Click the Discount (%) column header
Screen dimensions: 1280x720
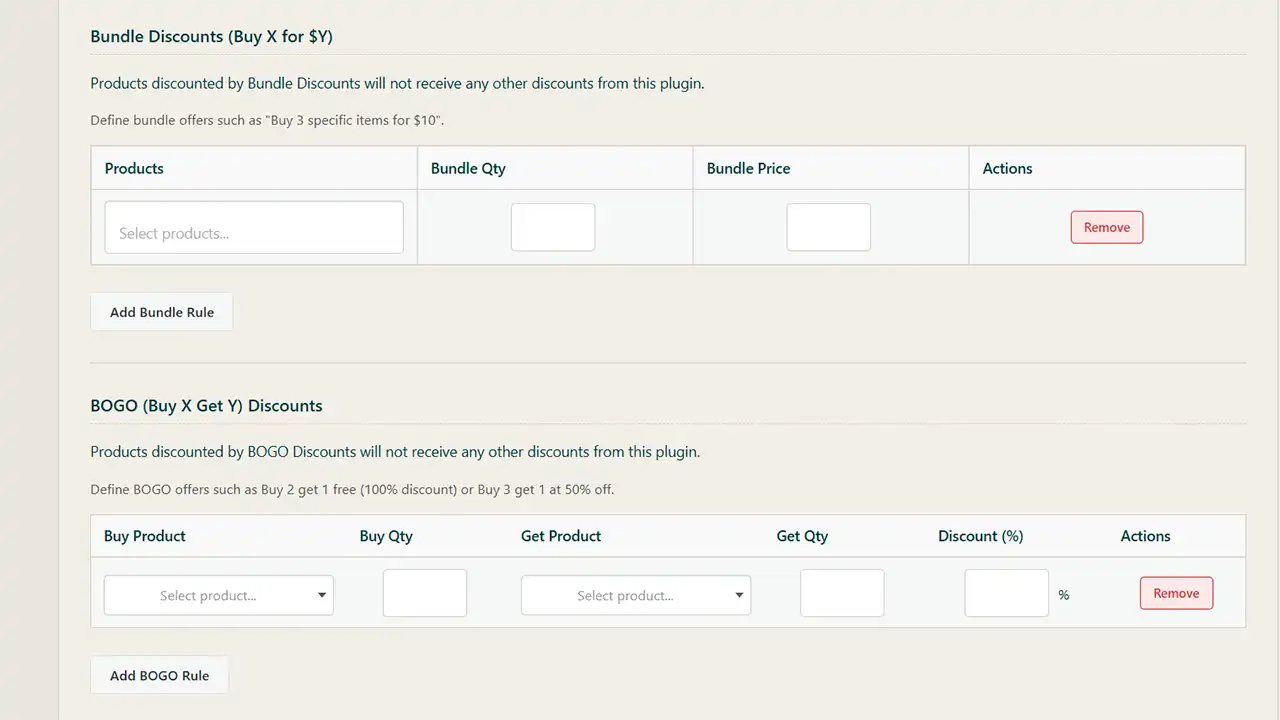tap(980, 536)
